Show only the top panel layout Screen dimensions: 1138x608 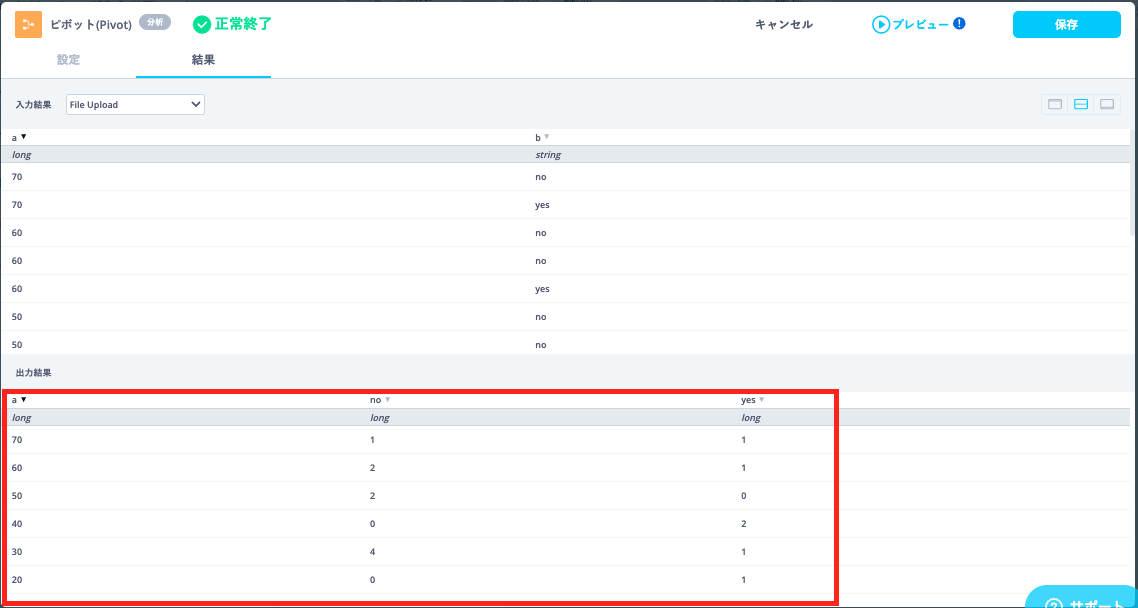[1055, 104]
